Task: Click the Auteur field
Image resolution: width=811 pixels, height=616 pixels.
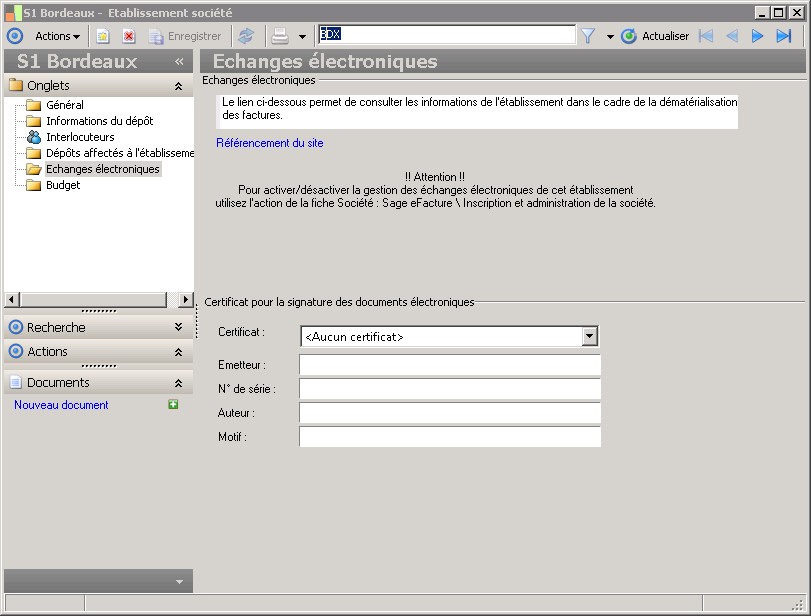Action: [x=450, y=413]
